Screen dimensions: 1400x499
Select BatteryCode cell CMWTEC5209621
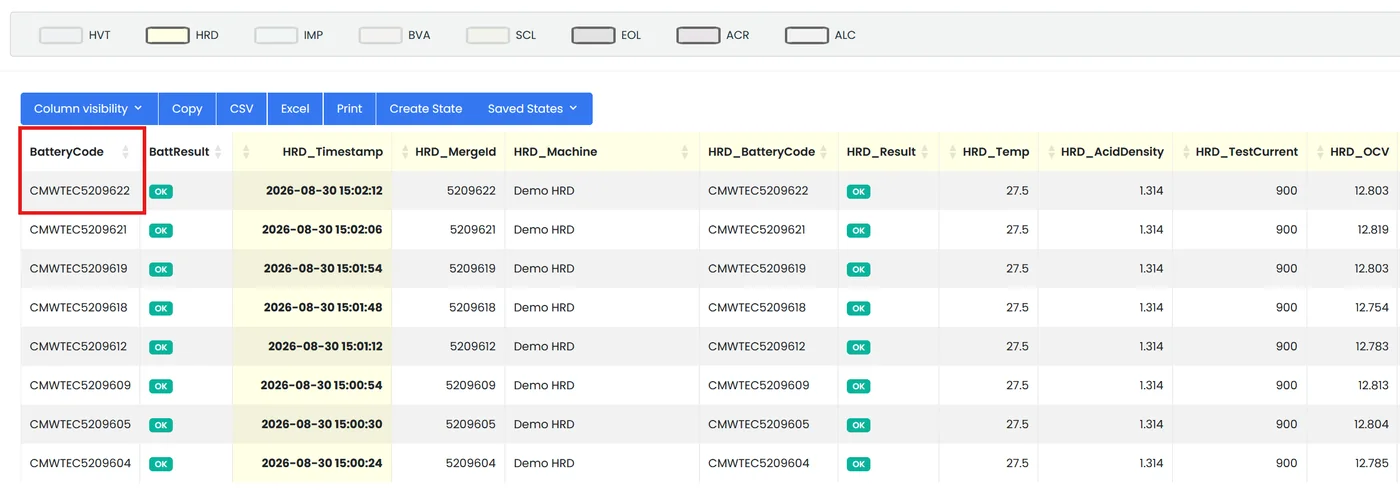pyautogui.click(x=80, y=230)
